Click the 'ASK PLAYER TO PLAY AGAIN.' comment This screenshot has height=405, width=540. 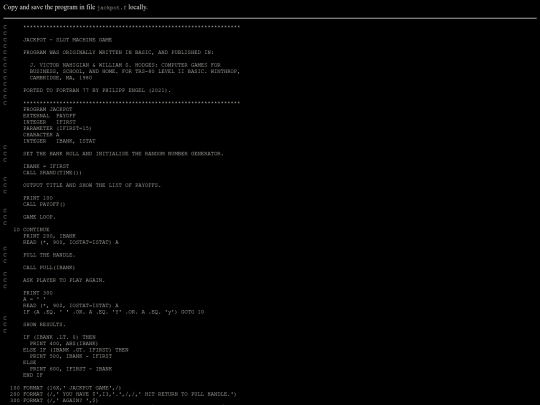tap(64, 280)
